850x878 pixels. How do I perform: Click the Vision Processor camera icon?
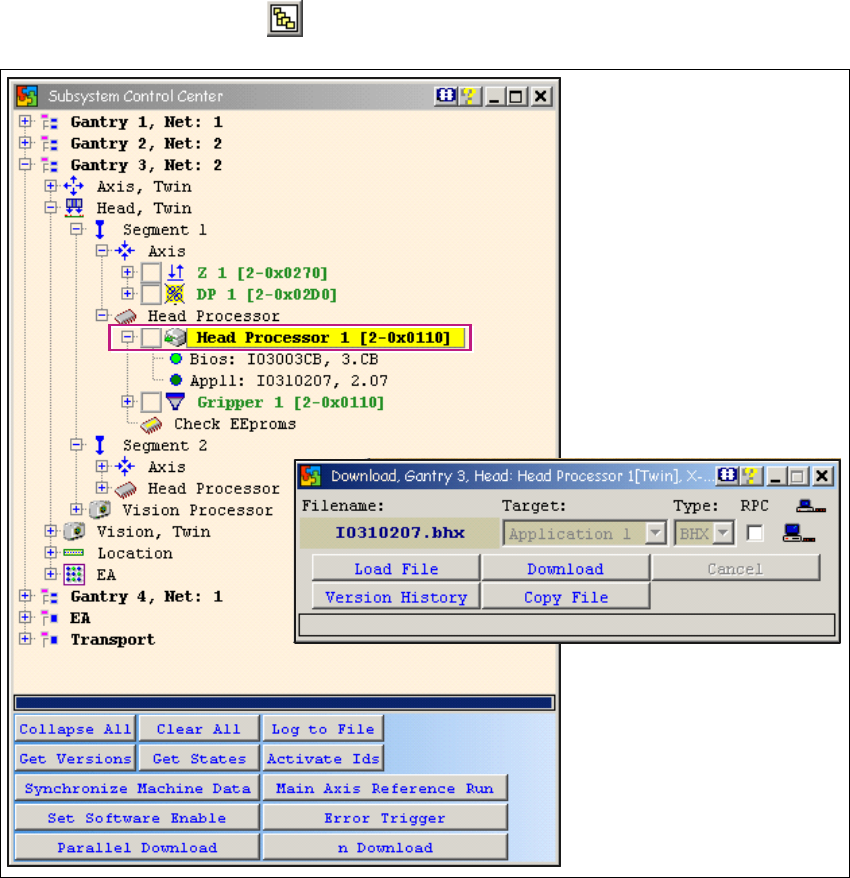[100, 510]
